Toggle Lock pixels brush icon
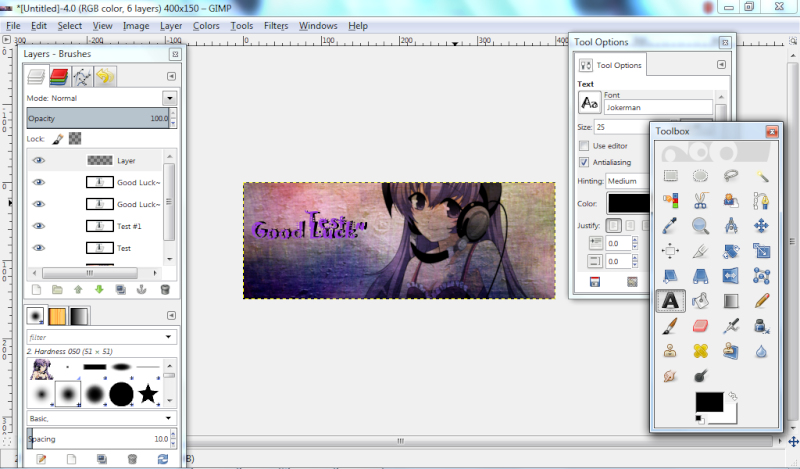The height and width of the screenshot is (469, 800). [x=58, y=138]
